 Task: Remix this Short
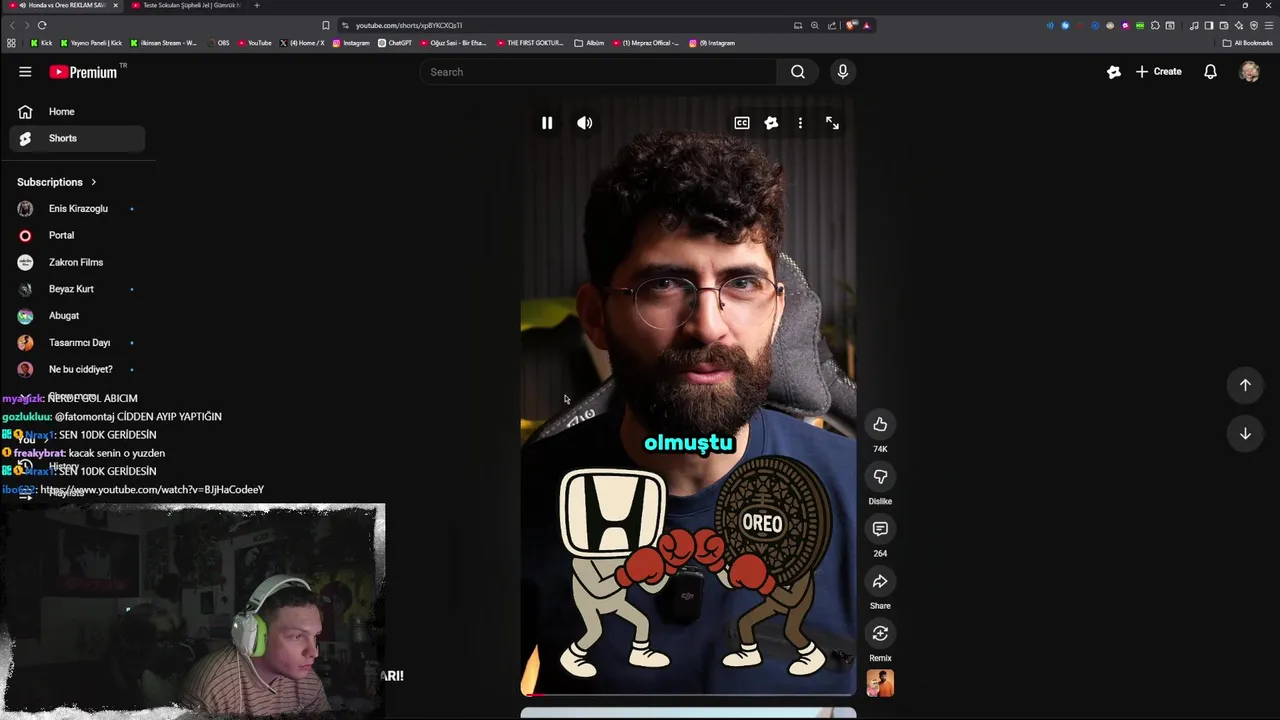pos(880,633)
